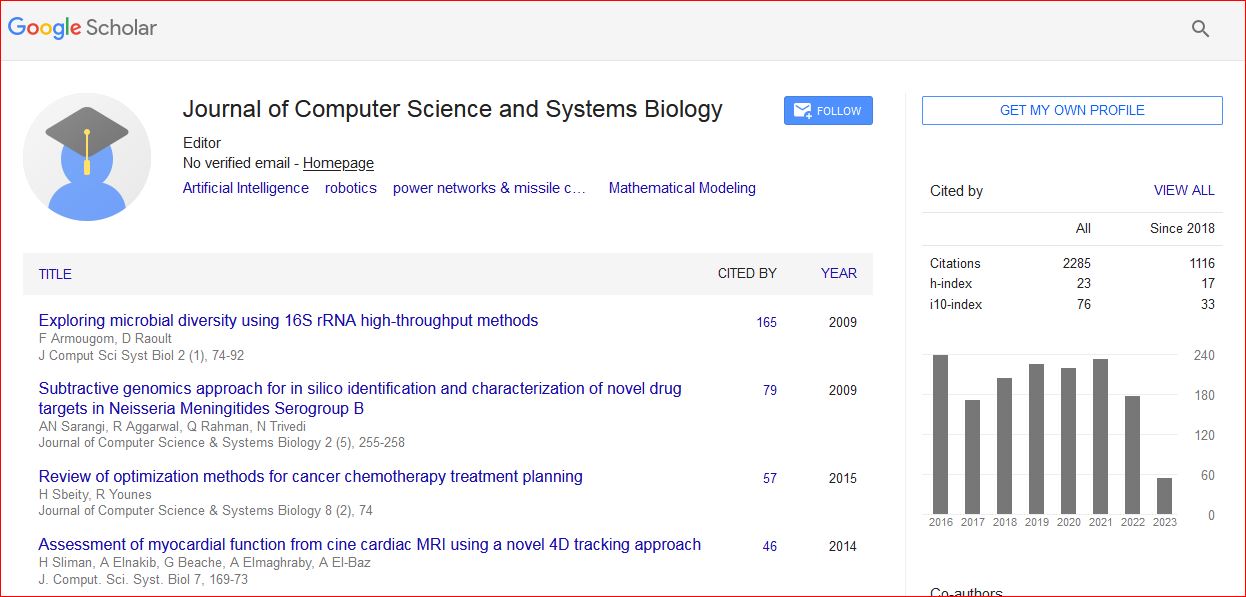Screen dimensions: 1246x597
Task: Open the myocardial function cine MRI article
Action: 369,545
